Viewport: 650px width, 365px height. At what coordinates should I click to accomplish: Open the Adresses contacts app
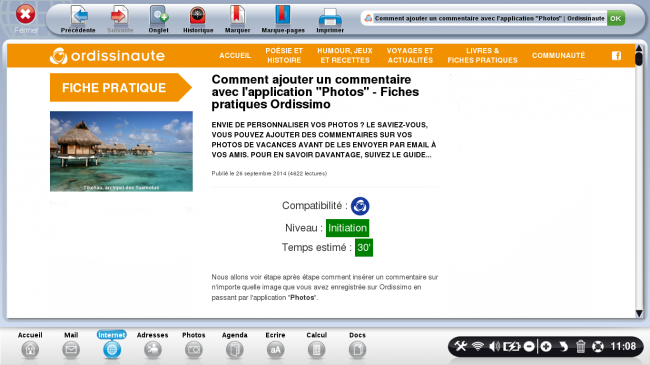click(153, 345)
